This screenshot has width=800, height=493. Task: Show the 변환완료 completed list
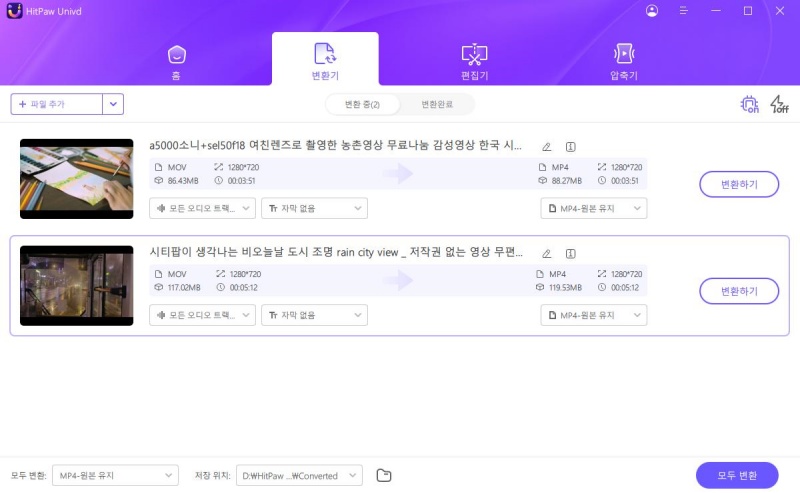[437, 104]
